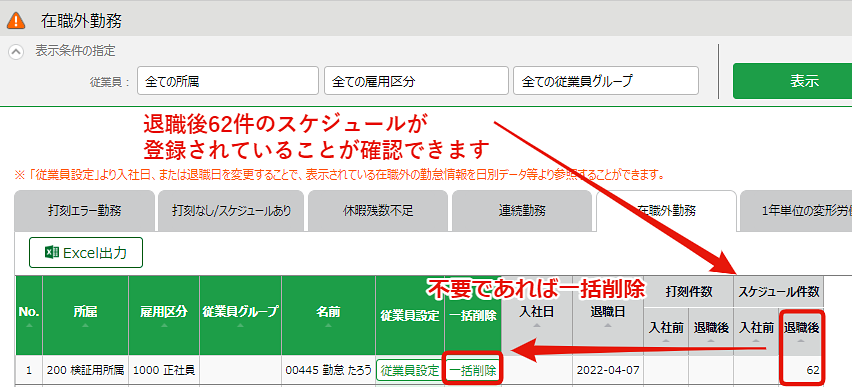Click the 200 検証用所属 cell

85,371
